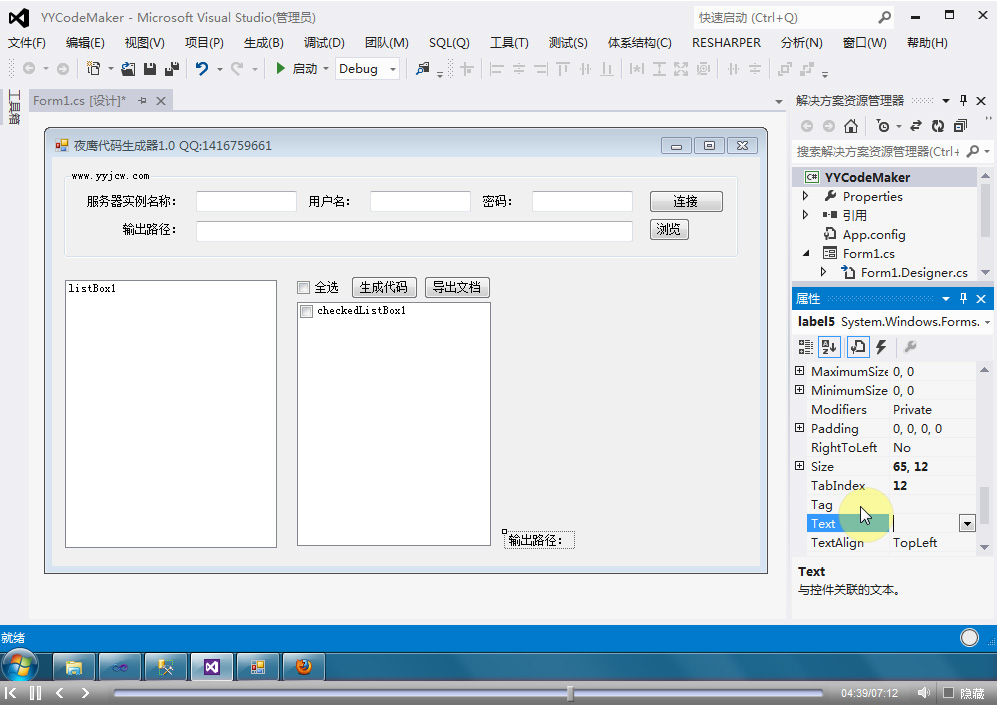Click the Sync with Active Document icon
The image size is (997, 705).
[916, 126]
